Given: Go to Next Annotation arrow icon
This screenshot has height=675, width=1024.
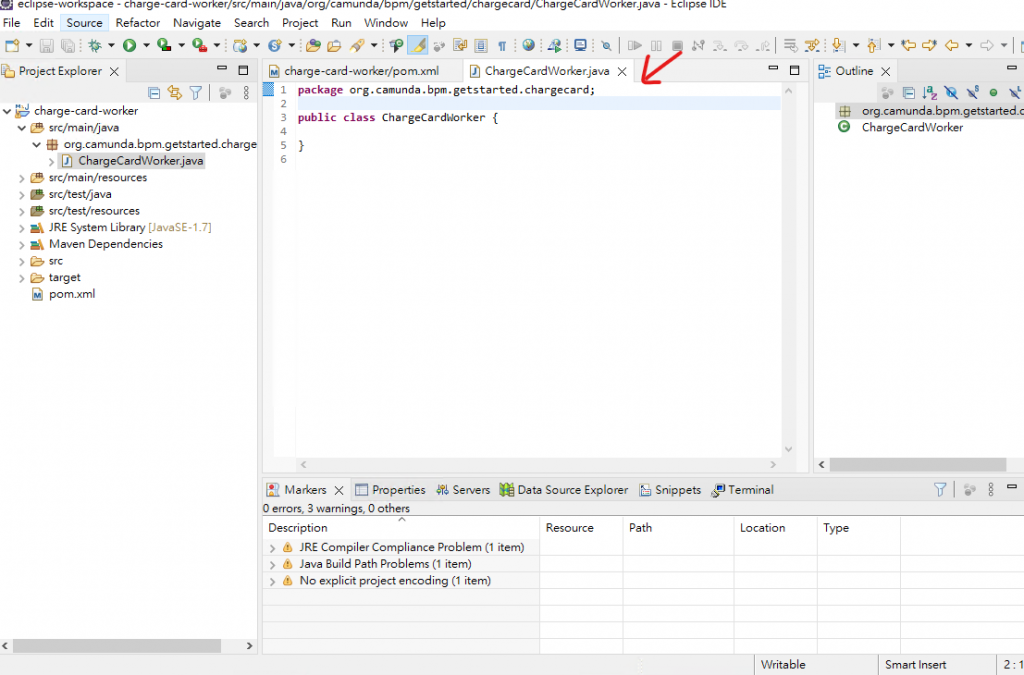Looking at the screenshot, I should (x=839, y=46).
